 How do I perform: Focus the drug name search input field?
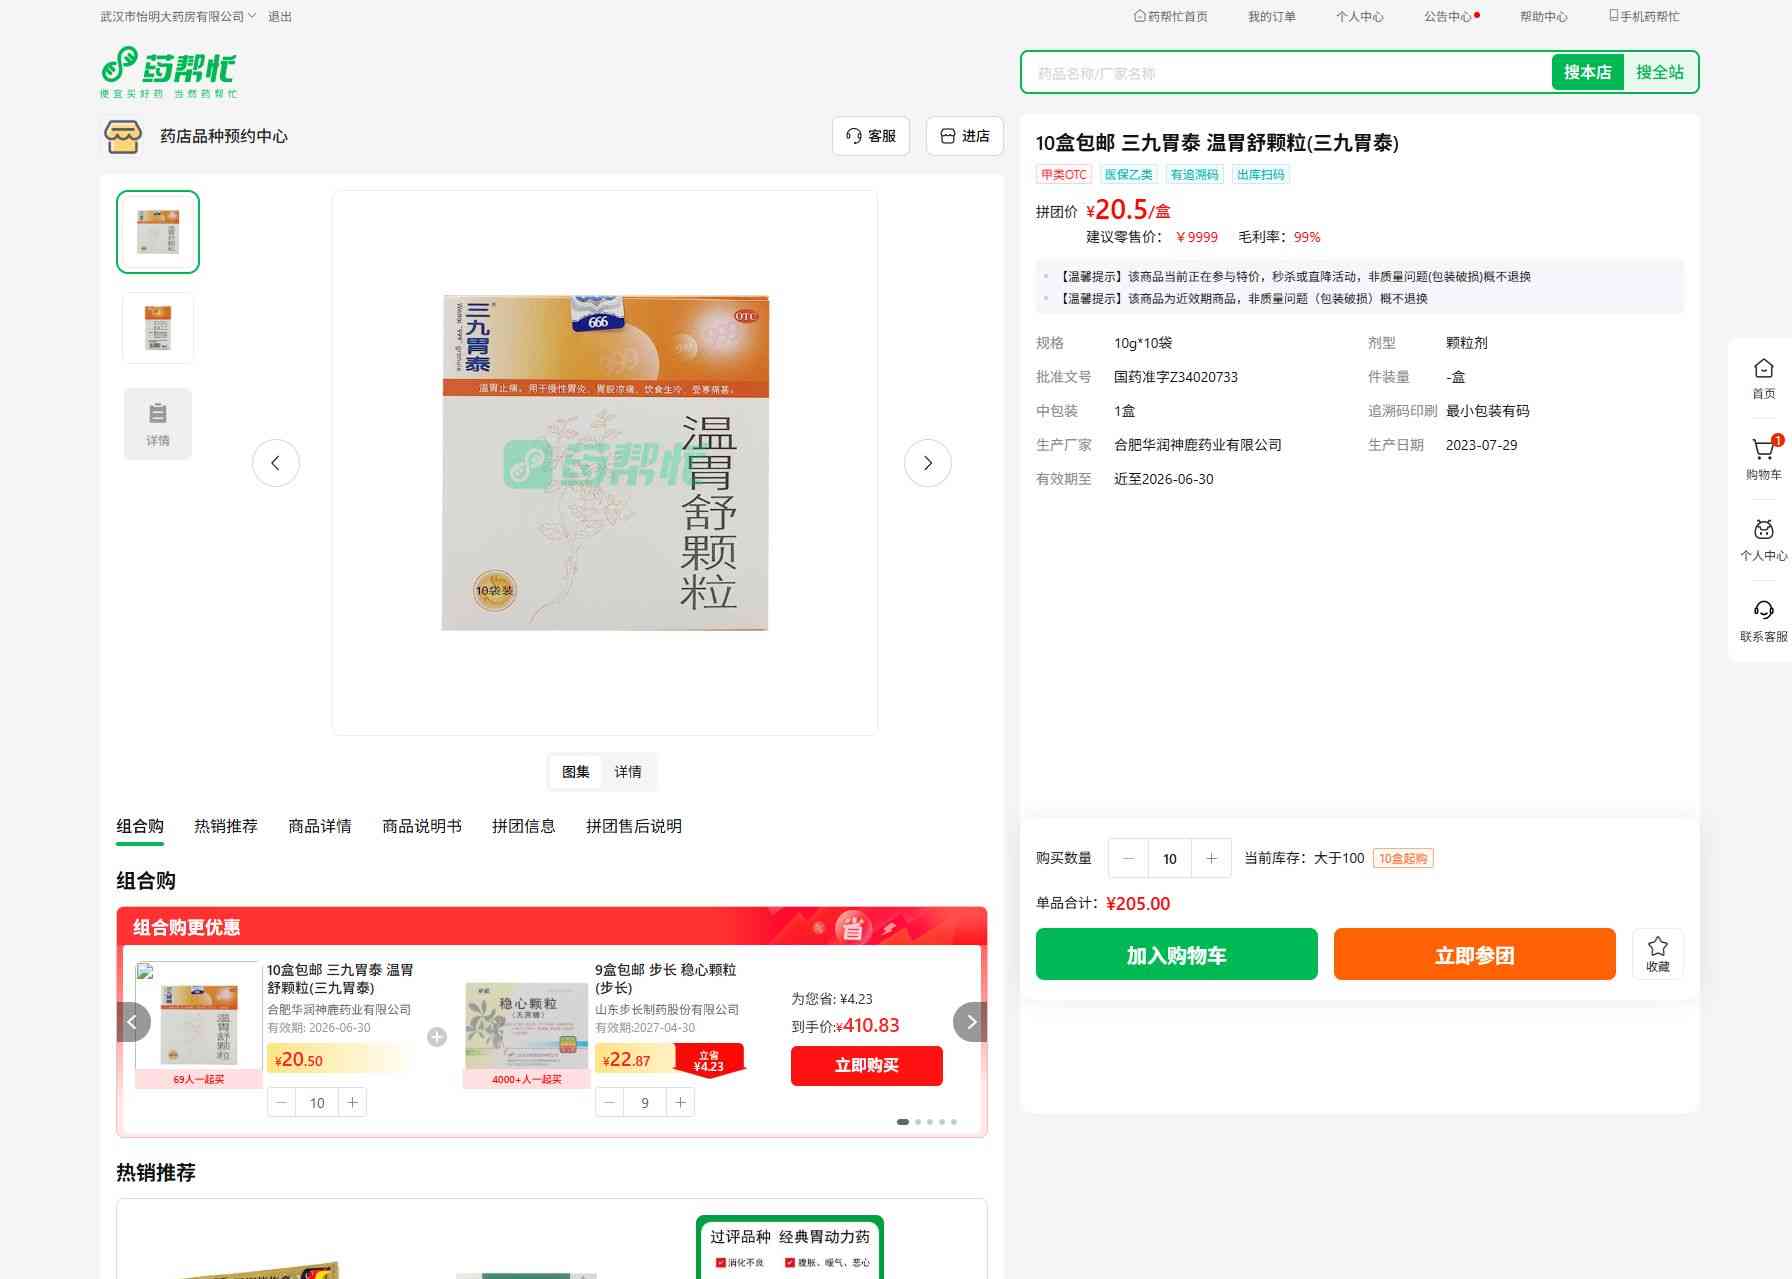(x=1285, y=73)
